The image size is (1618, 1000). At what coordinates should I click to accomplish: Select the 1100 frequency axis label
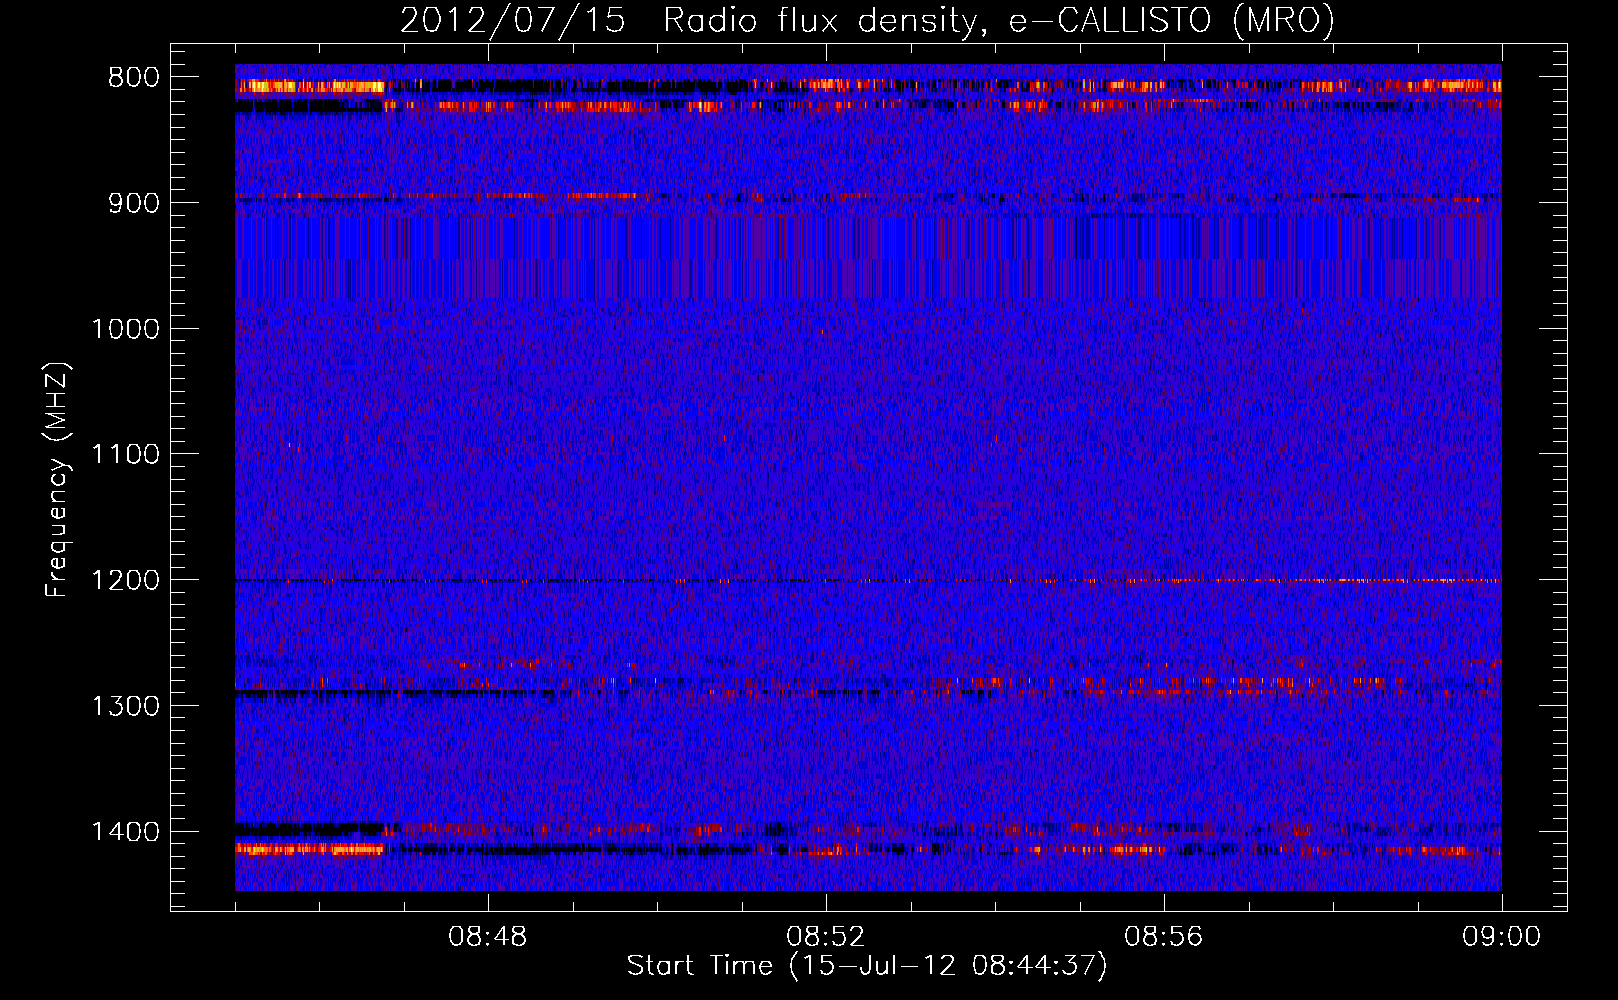[126, 455]
